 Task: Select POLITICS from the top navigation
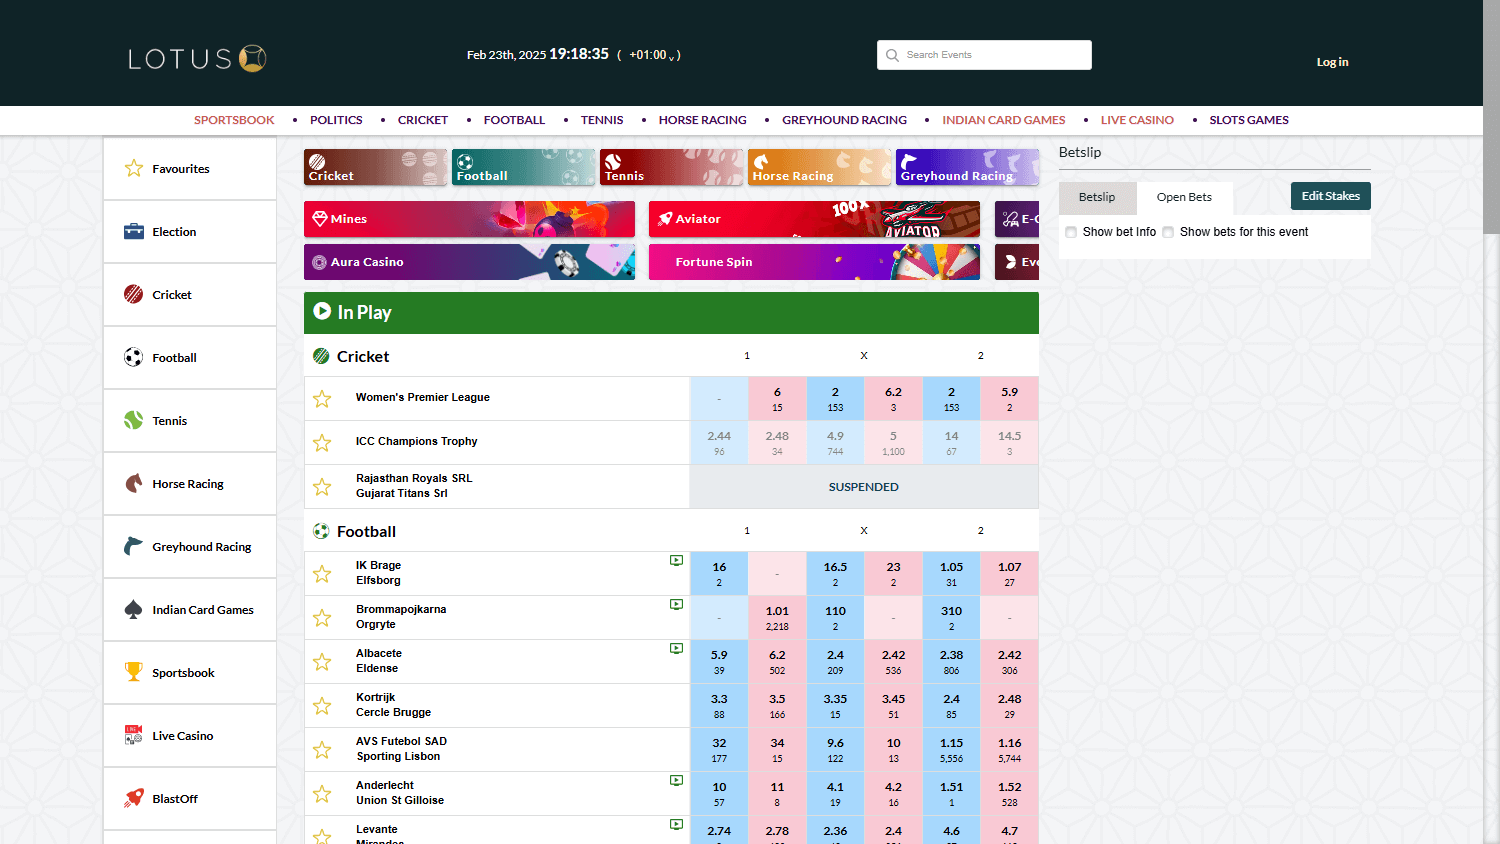click(336, 119)
